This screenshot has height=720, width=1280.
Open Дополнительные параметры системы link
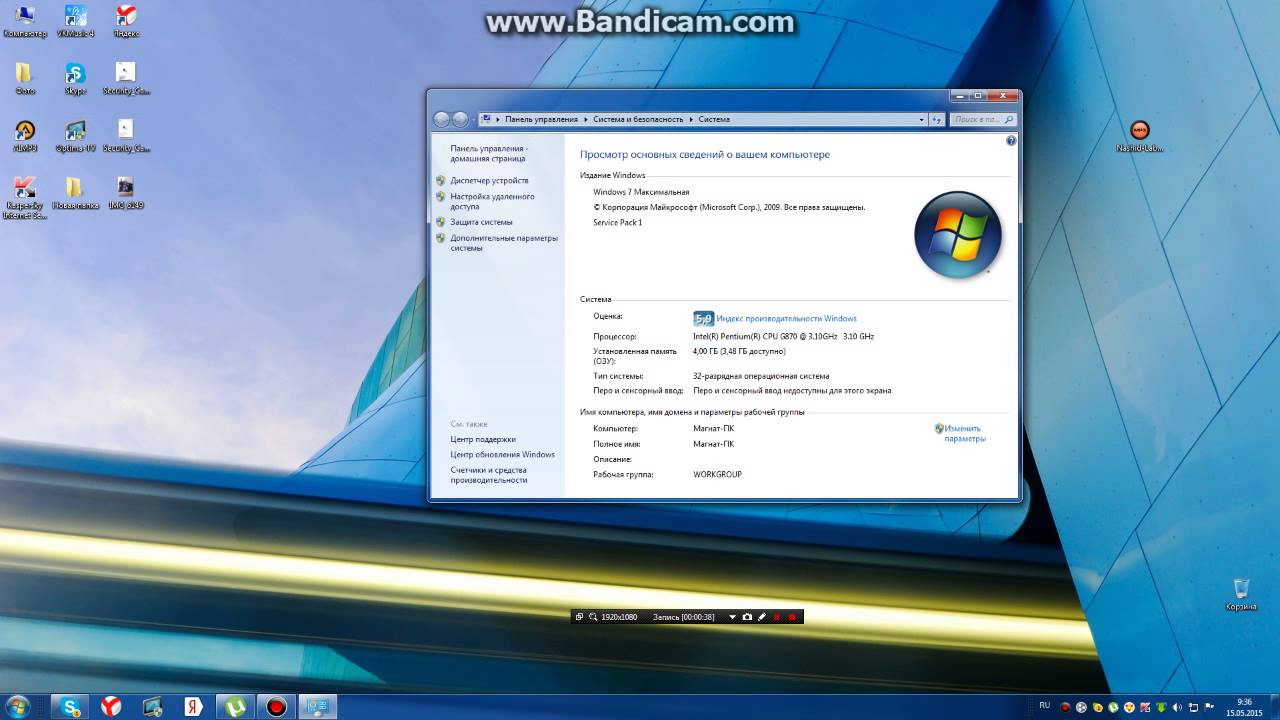coord(504,243)
